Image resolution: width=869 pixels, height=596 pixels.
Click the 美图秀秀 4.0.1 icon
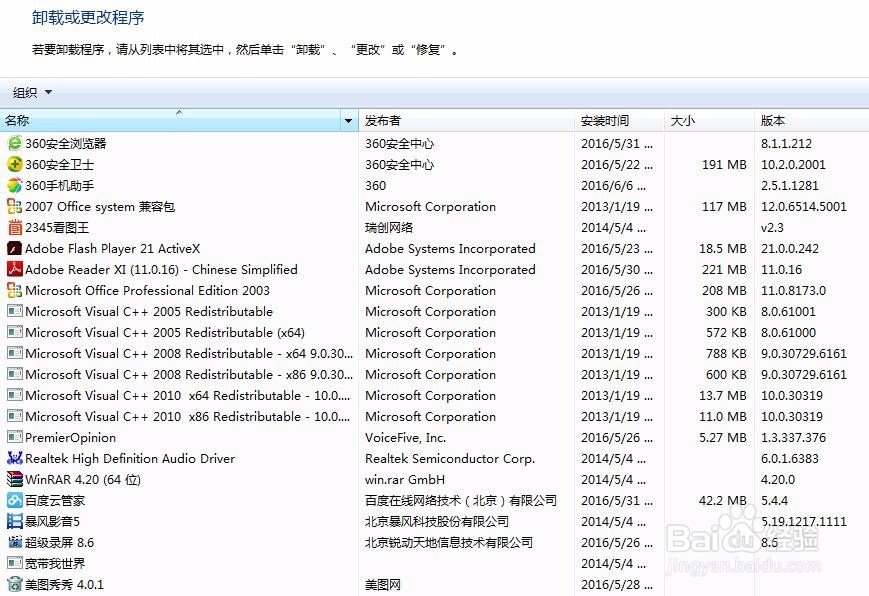(14, 584)
